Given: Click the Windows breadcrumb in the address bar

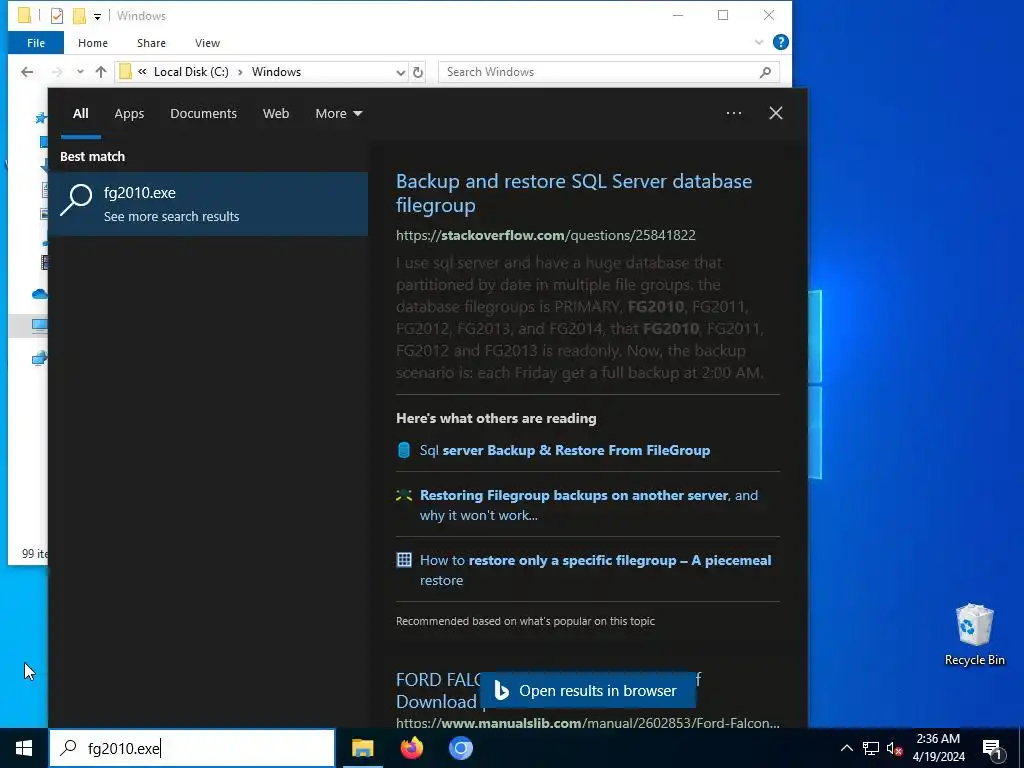Looking at the screenshot, I should coord(276,72).
